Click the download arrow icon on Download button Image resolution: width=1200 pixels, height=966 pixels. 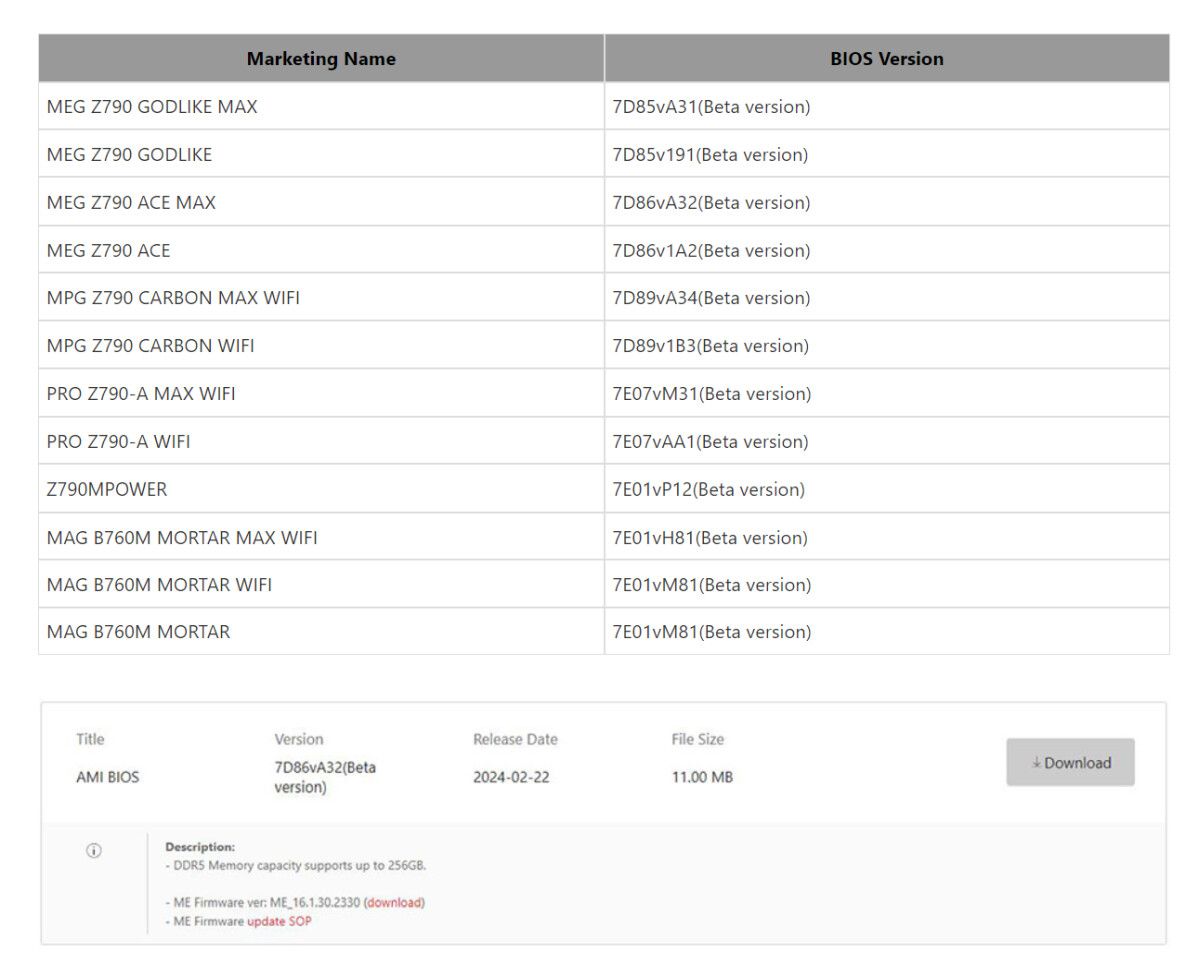tap(1038, 762)
